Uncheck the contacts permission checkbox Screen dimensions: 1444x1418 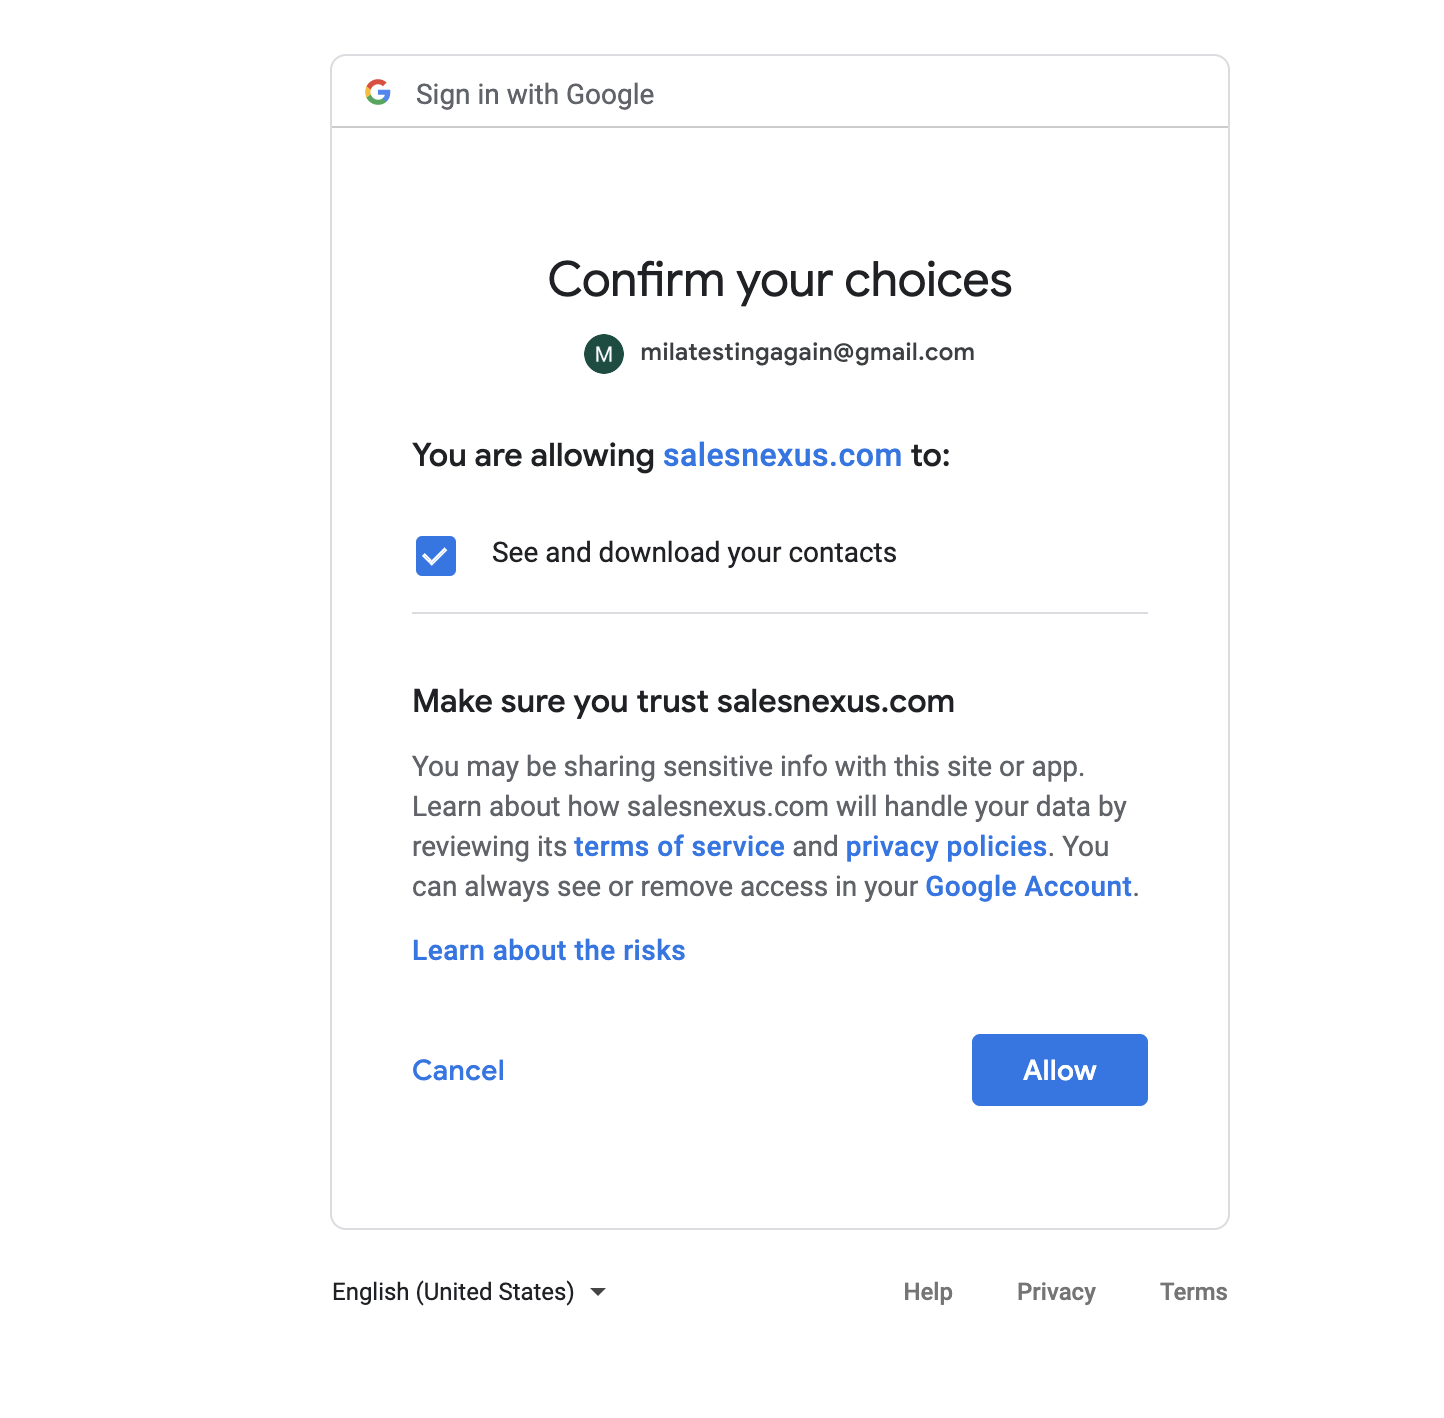[436, 556]
